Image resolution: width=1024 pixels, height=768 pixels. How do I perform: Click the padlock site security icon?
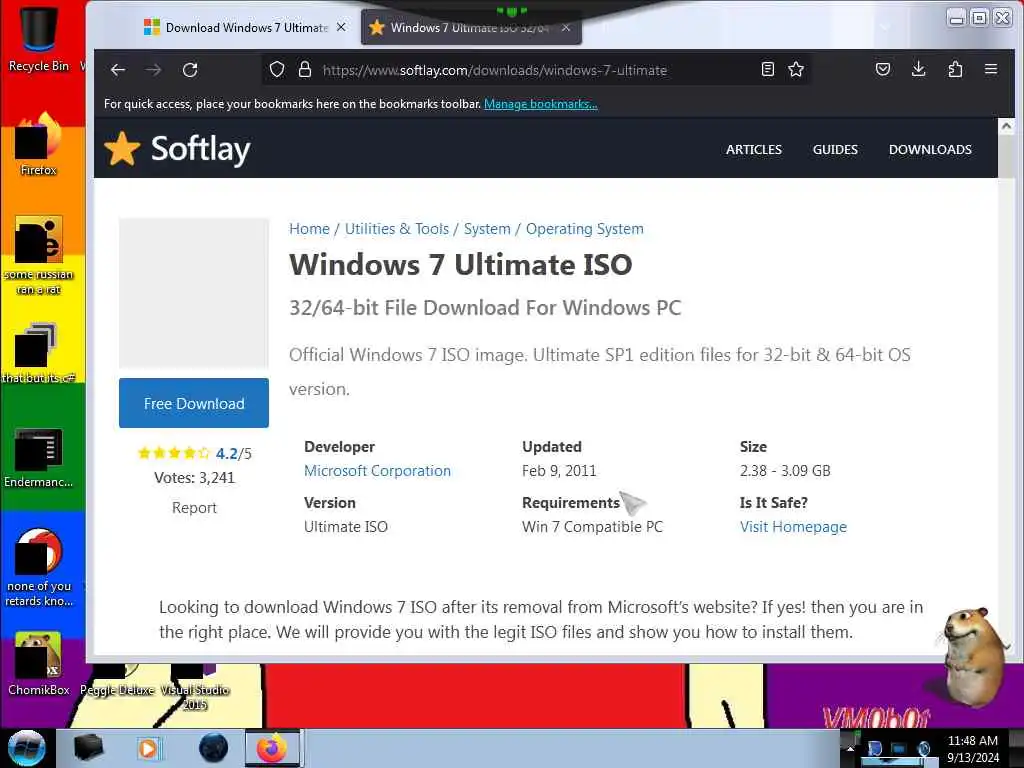[x=305, y=69]
